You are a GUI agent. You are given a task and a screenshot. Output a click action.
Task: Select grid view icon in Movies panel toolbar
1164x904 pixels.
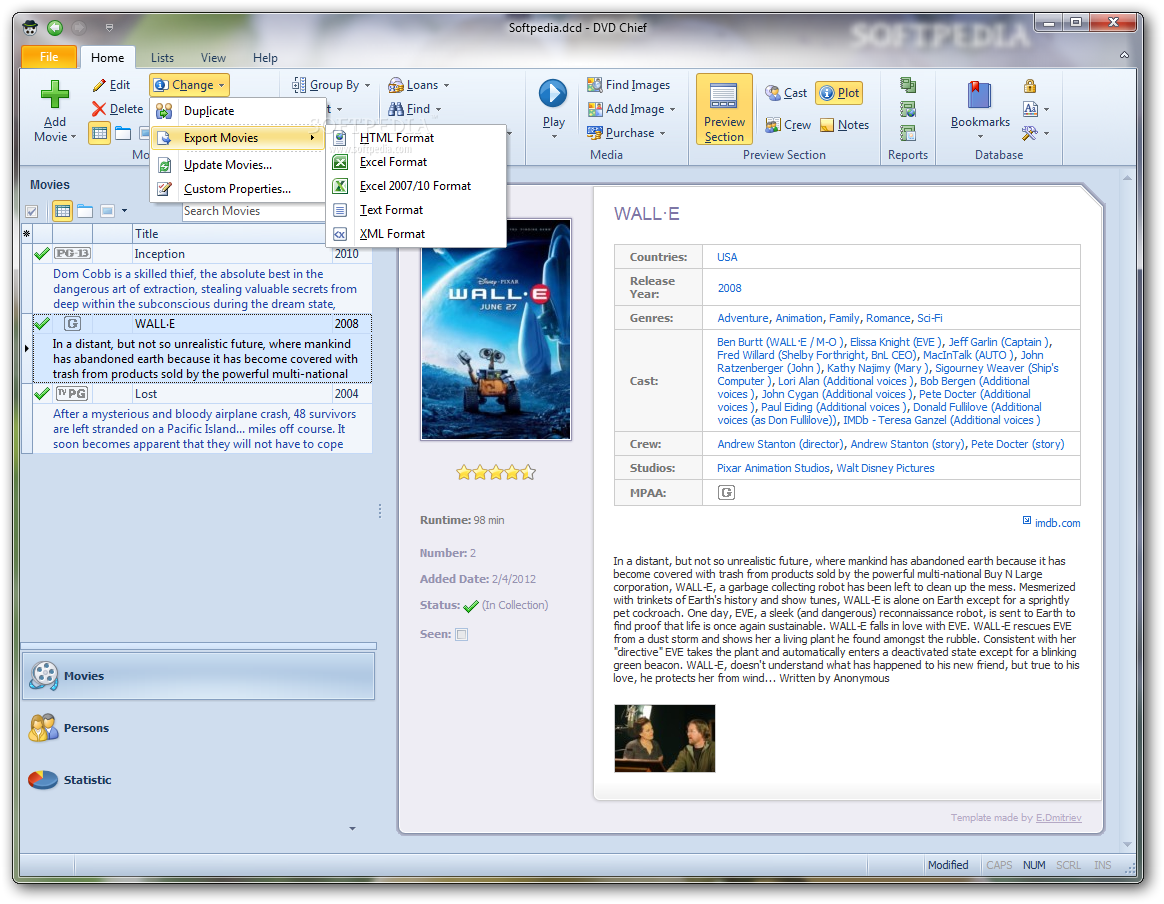62,211
